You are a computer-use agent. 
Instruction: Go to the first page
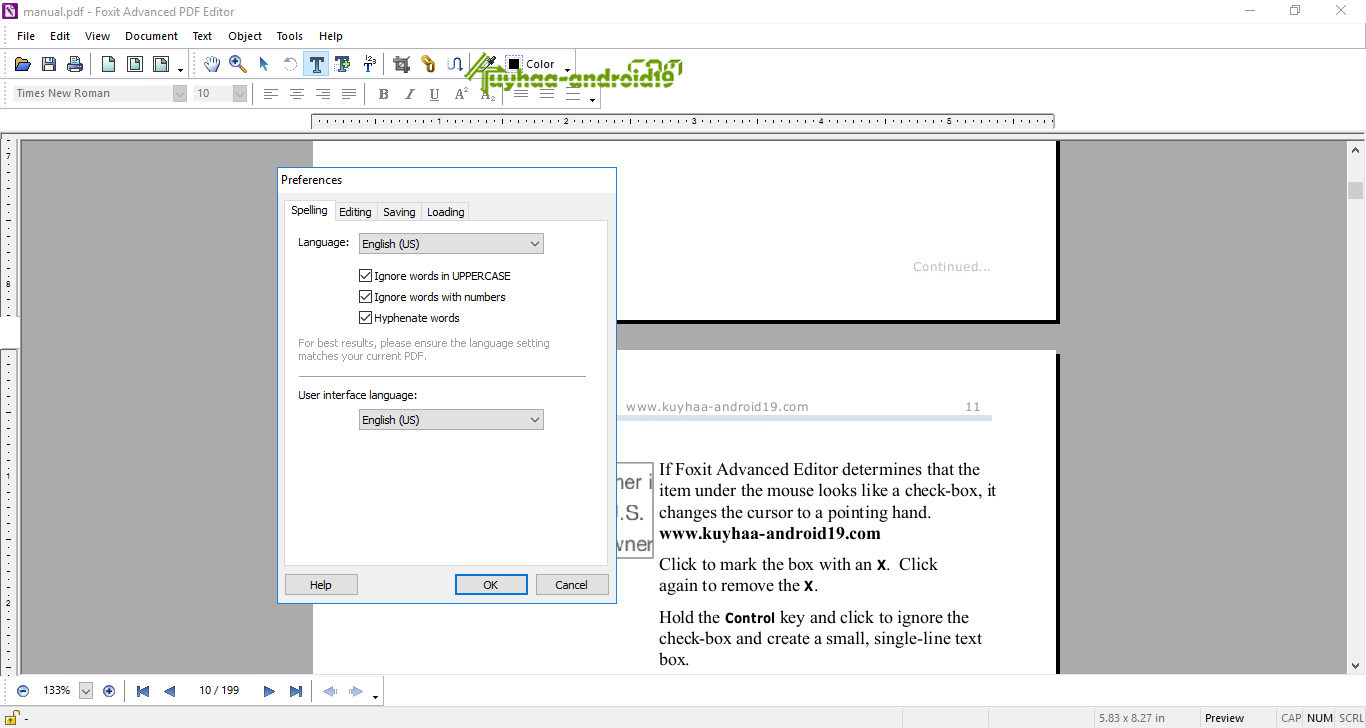(x=143, y=691)
